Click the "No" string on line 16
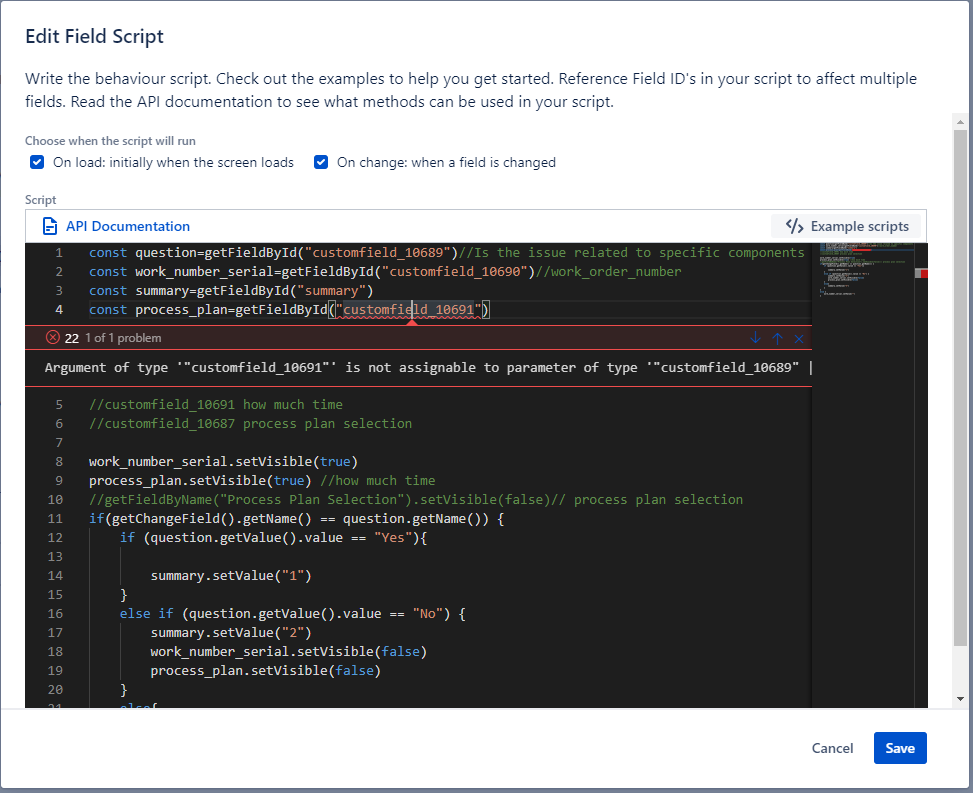973x793 pixels. point(428,614)
